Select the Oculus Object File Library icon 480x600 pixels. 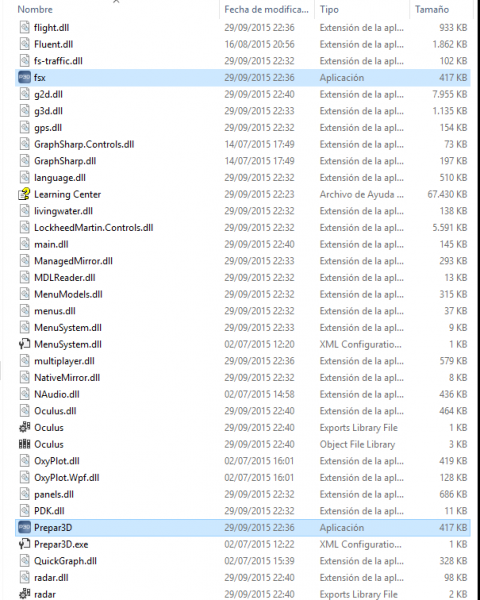pos(24,444)
